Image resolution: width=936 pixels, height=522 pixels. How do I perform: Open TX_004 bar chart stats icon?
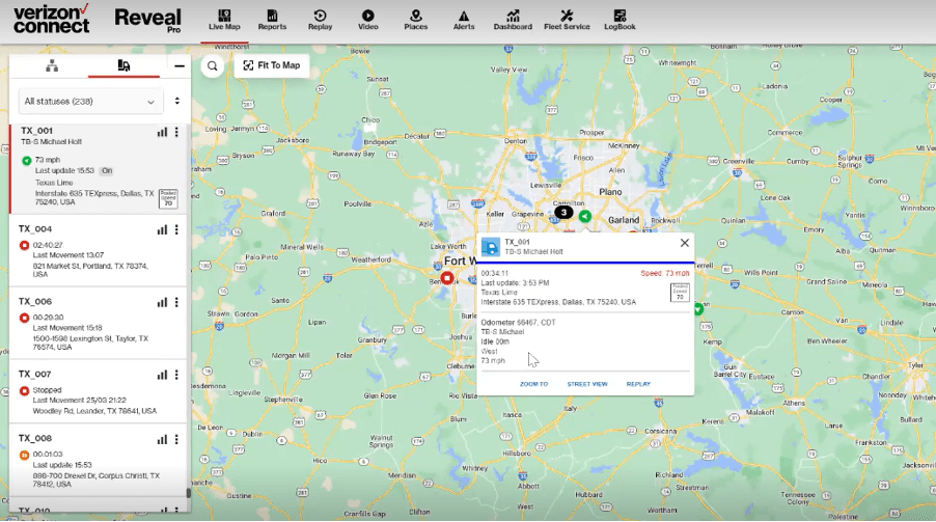pos(162,230)
